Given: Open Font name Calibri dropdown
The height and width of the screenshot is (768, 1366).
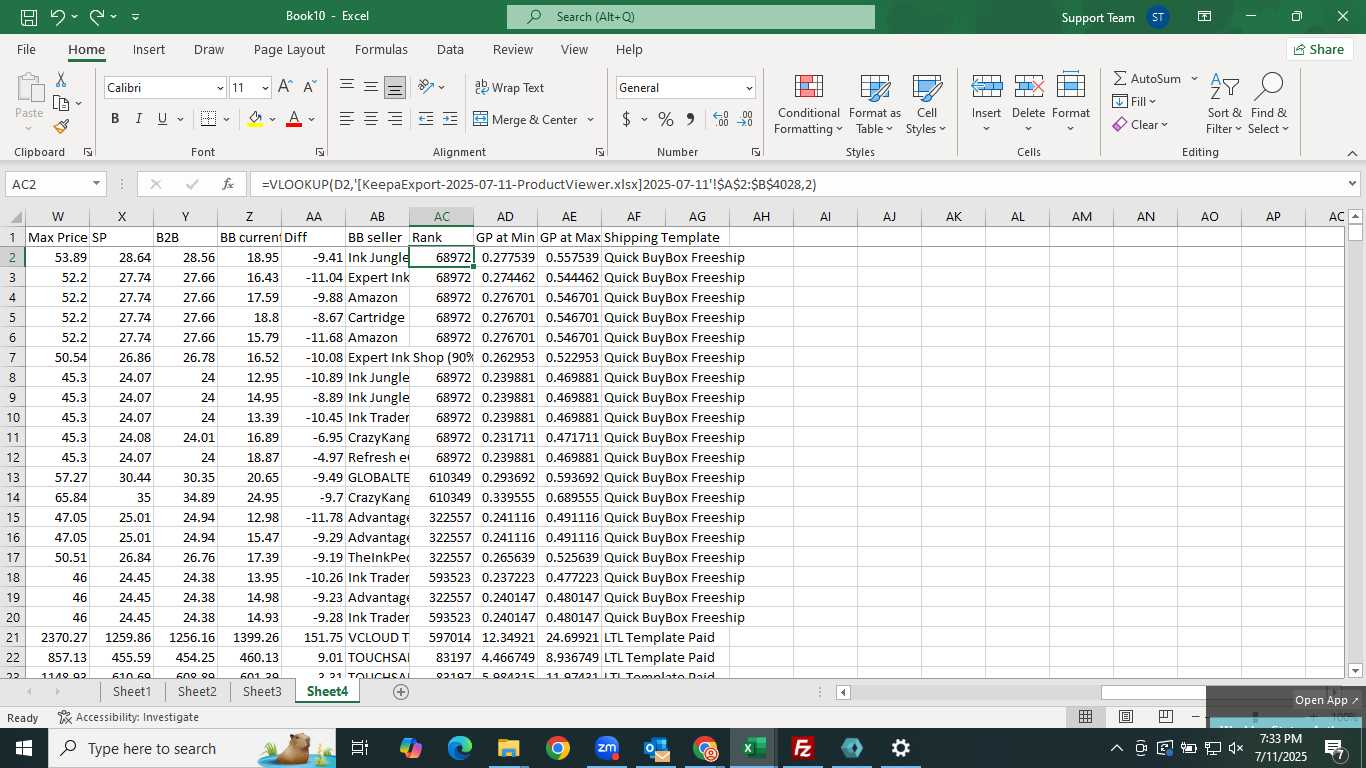Looking at the screenshot, I should click(219, 88).
